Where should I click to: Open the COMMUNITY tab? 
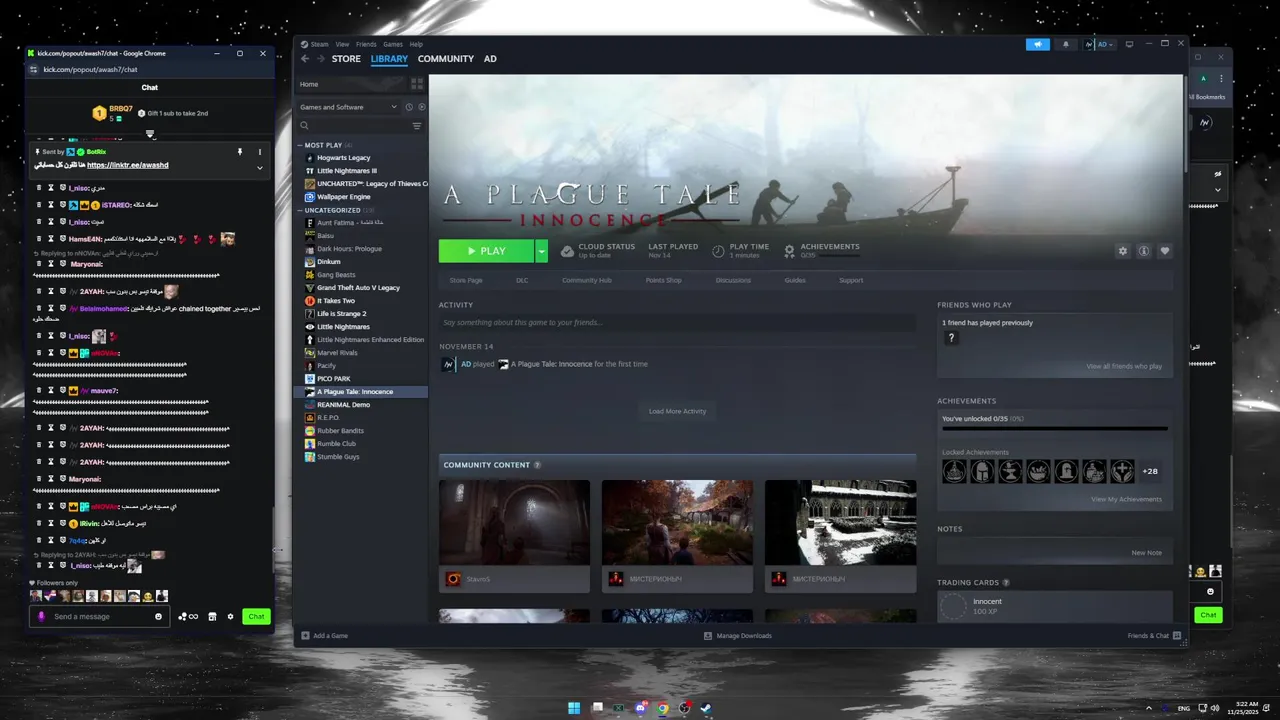(x=446, y=59)
